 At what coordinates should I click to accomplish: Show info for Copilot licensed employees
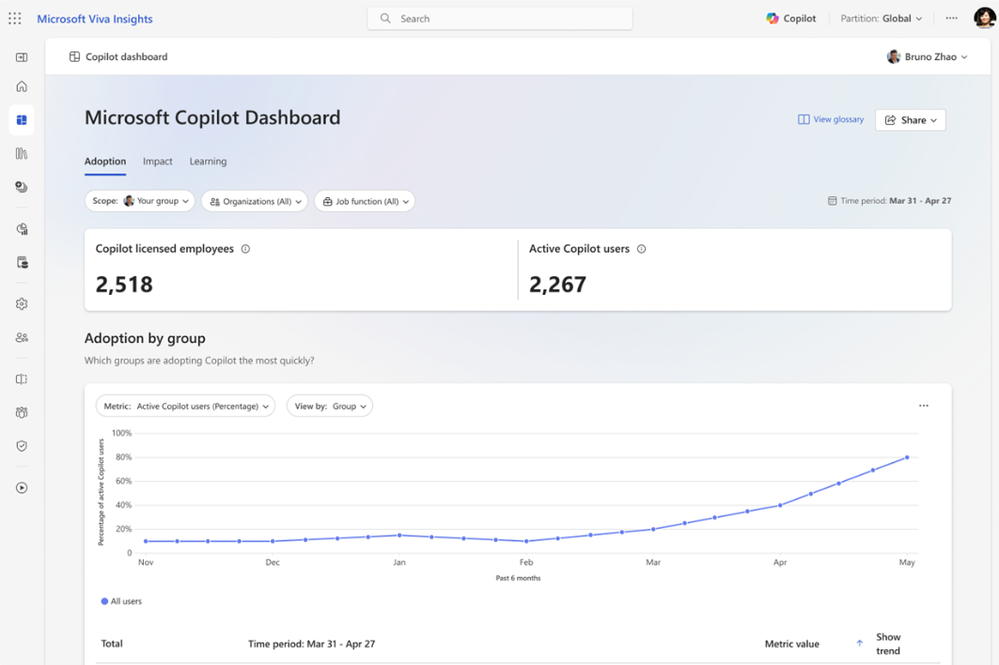[x=245, y=249]
